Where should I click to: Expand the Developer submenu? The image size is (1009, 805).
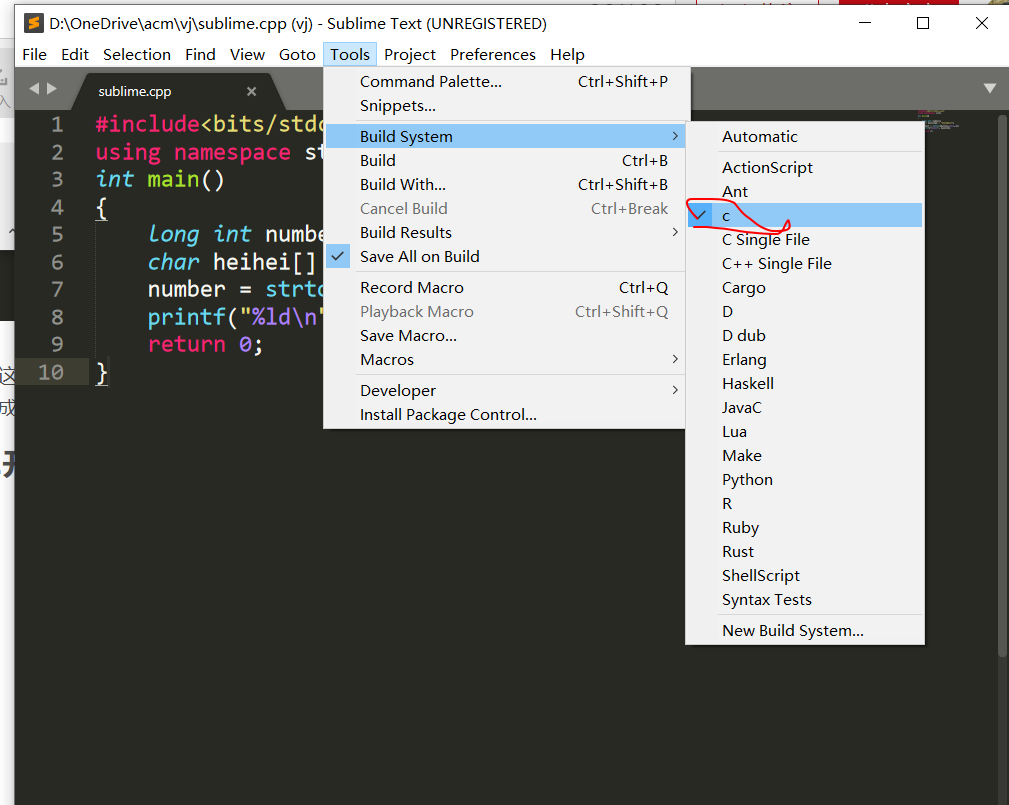[505, 391]
